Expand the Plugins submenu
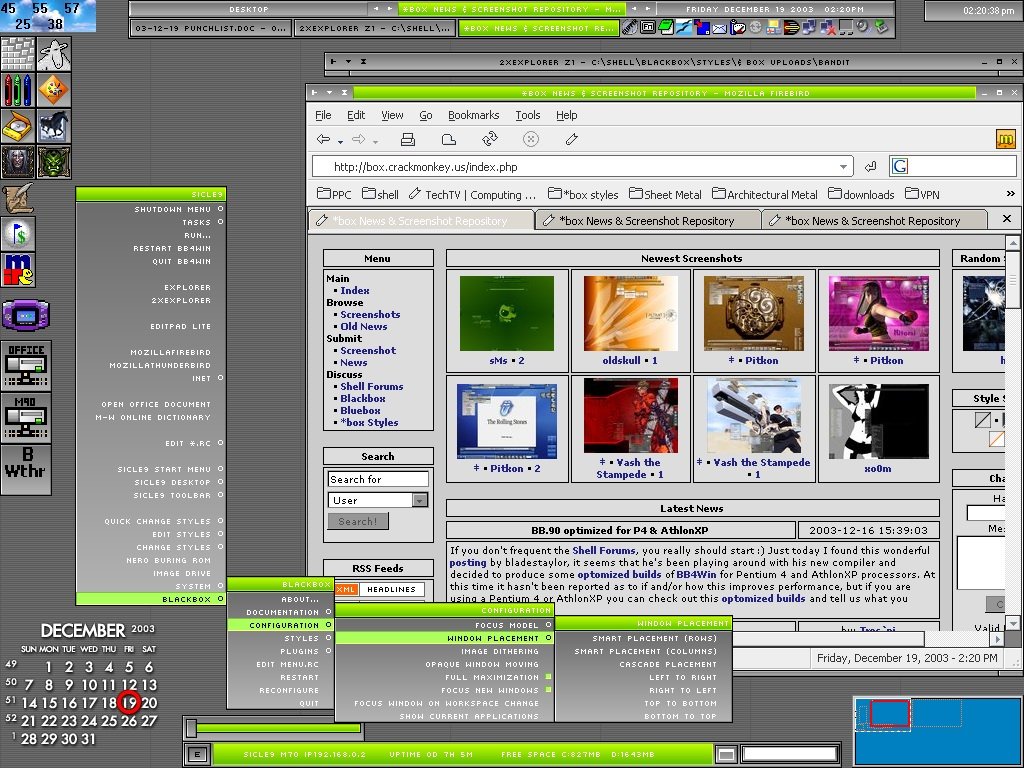This screenshot has height=768, width=1024. [x=280, y=651]
